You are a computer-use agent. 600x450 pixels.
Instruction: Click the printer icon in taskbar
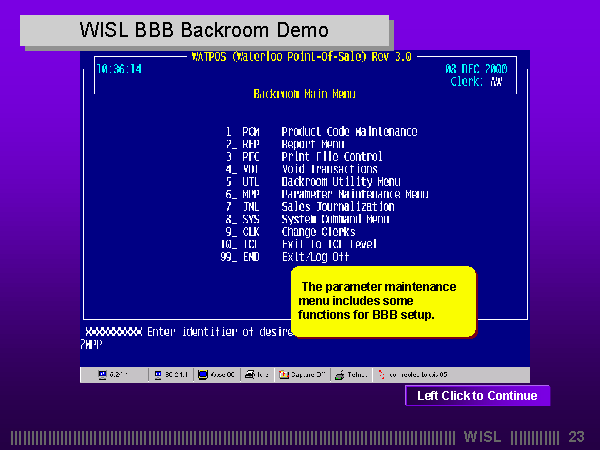point(258,375)
